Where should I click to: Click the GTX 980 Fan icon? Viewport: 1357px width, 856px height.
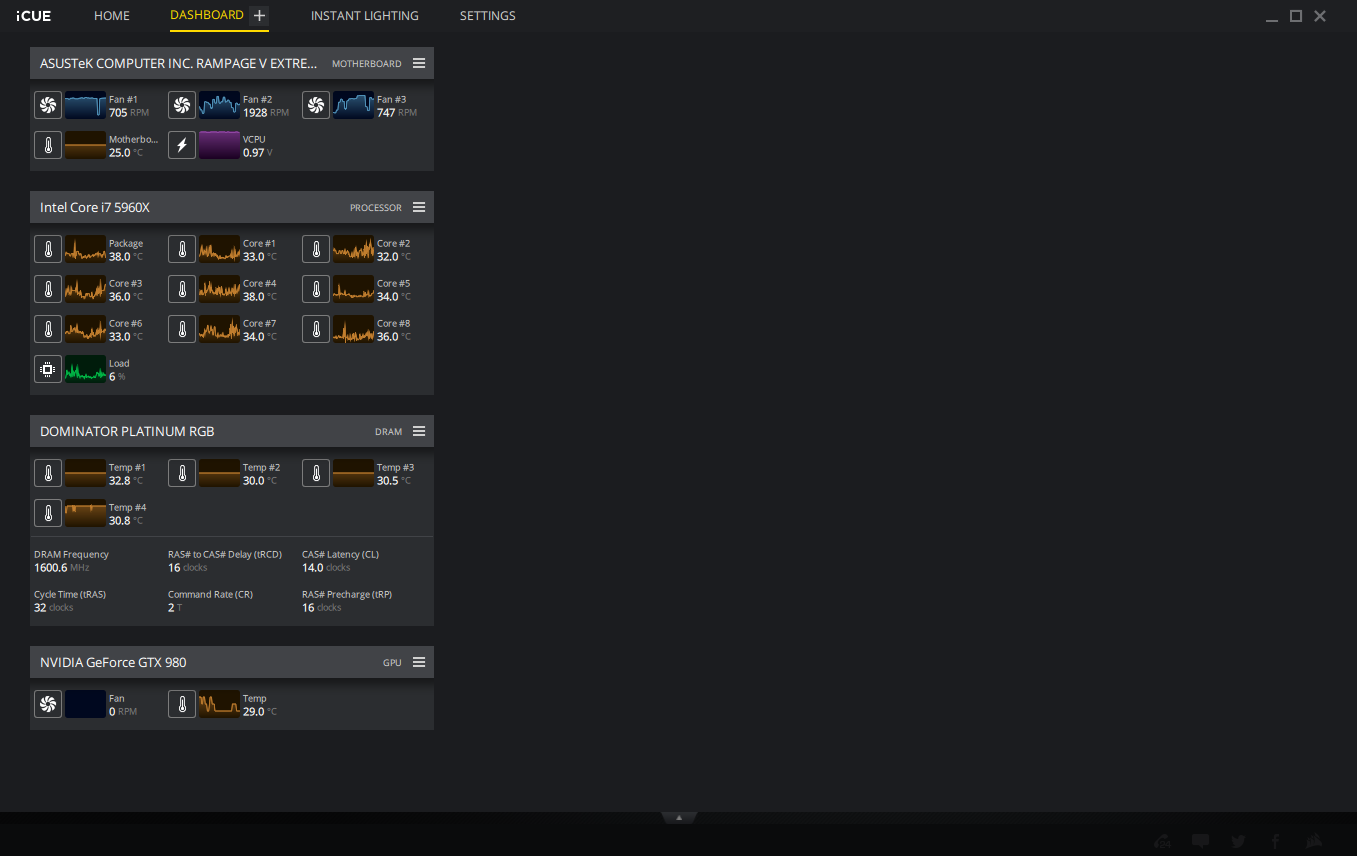point(48,704)
